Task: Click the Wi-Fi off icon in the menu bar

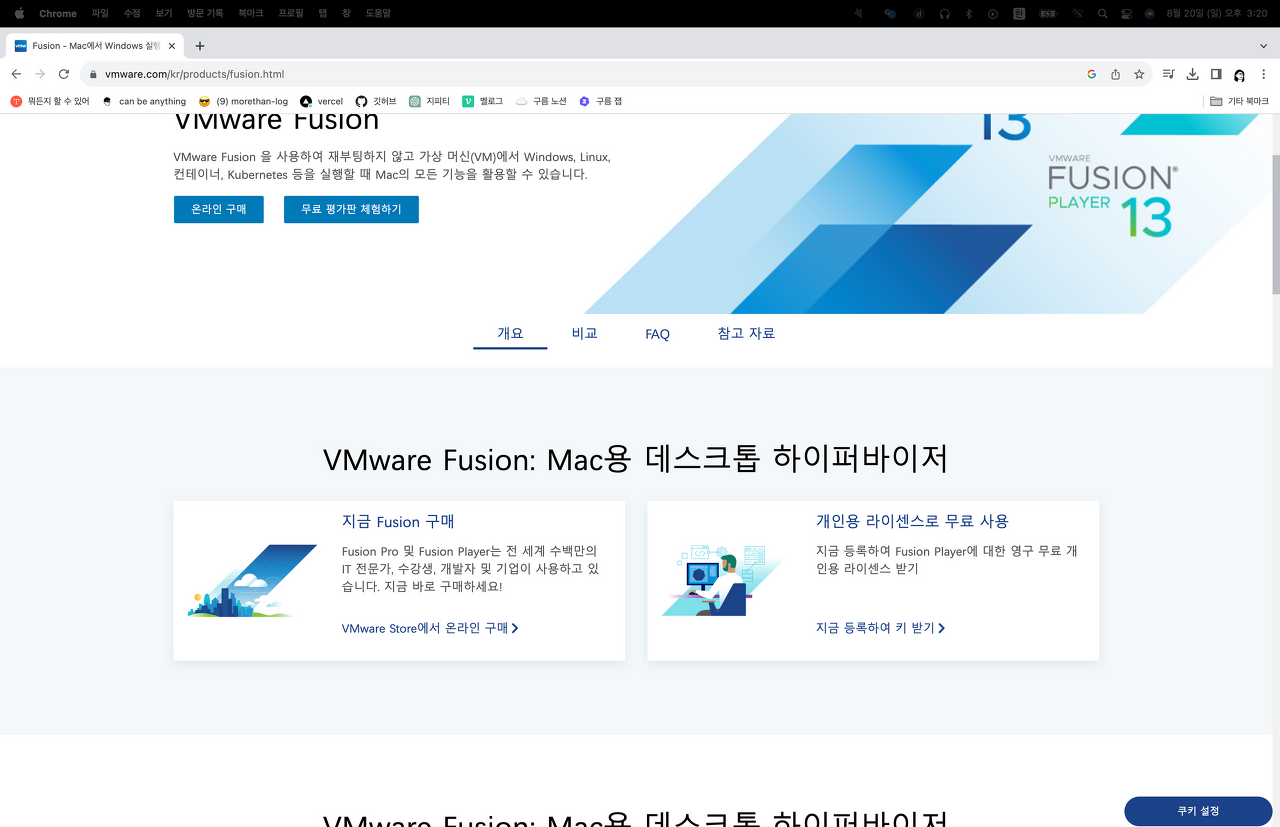Action: pyautogui.click(x=1077, y=13)
